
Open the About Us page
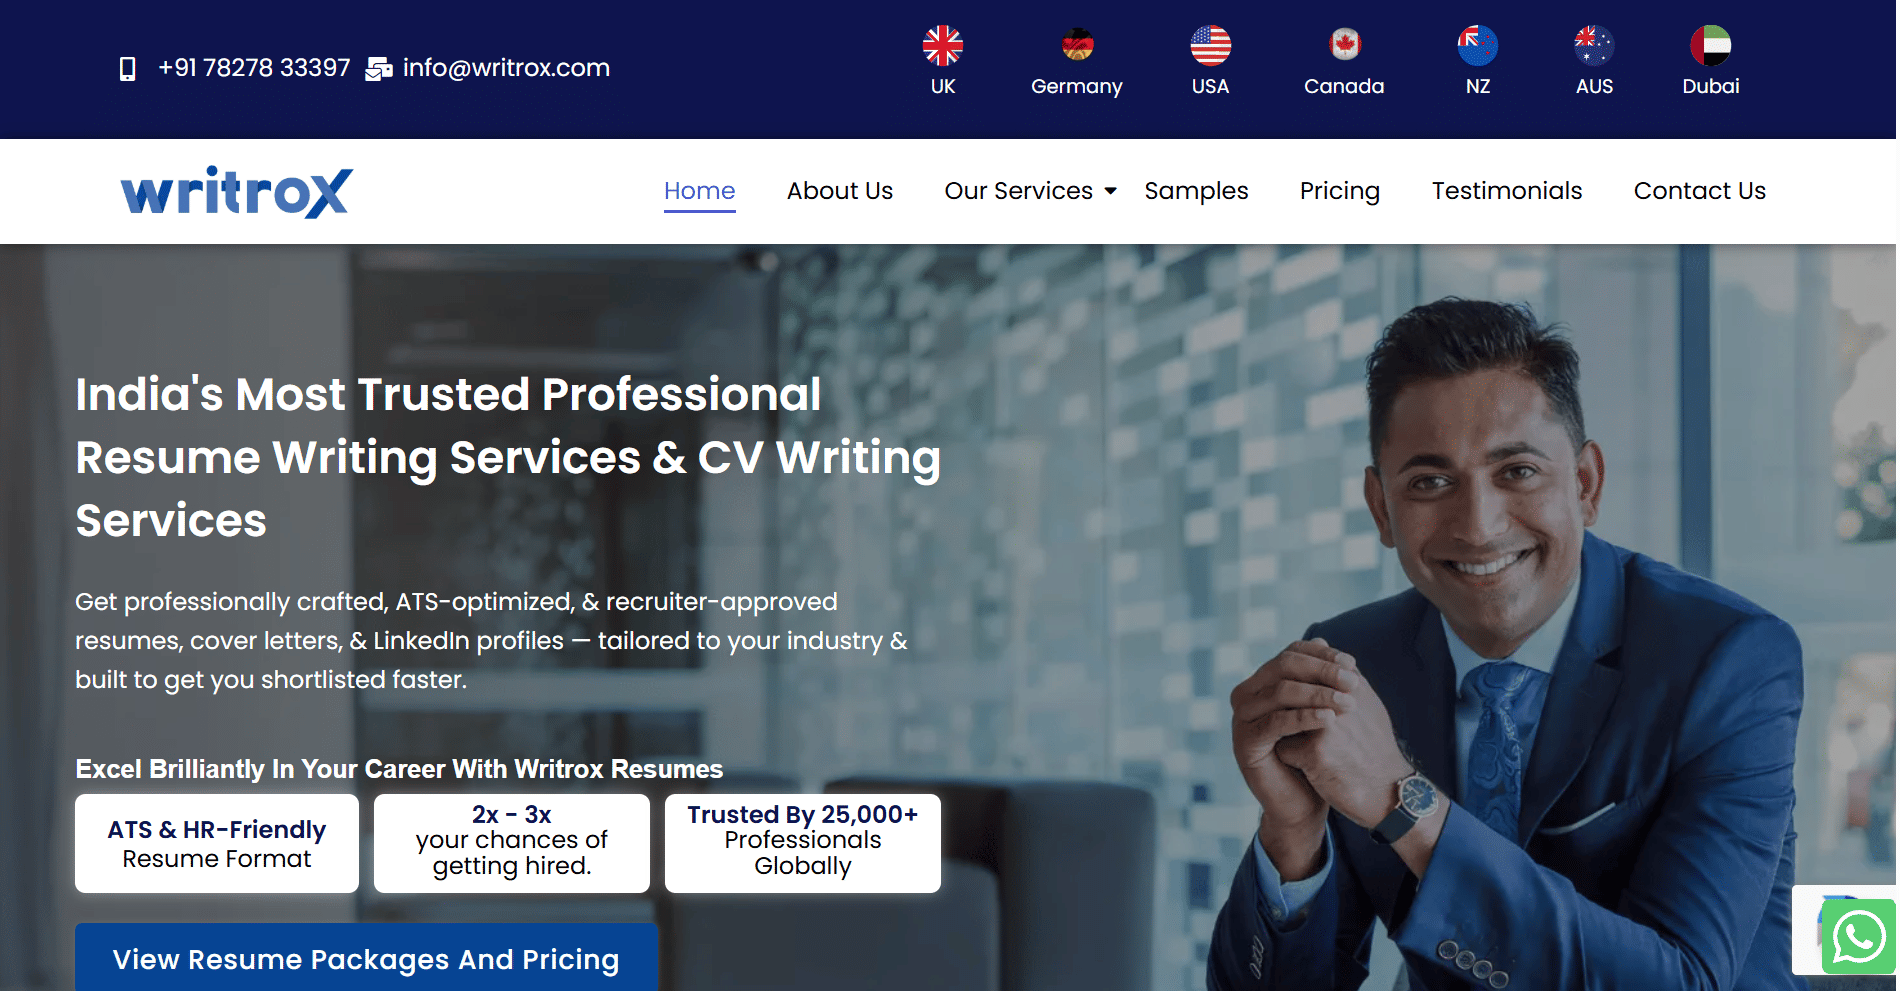coord(839,191)
